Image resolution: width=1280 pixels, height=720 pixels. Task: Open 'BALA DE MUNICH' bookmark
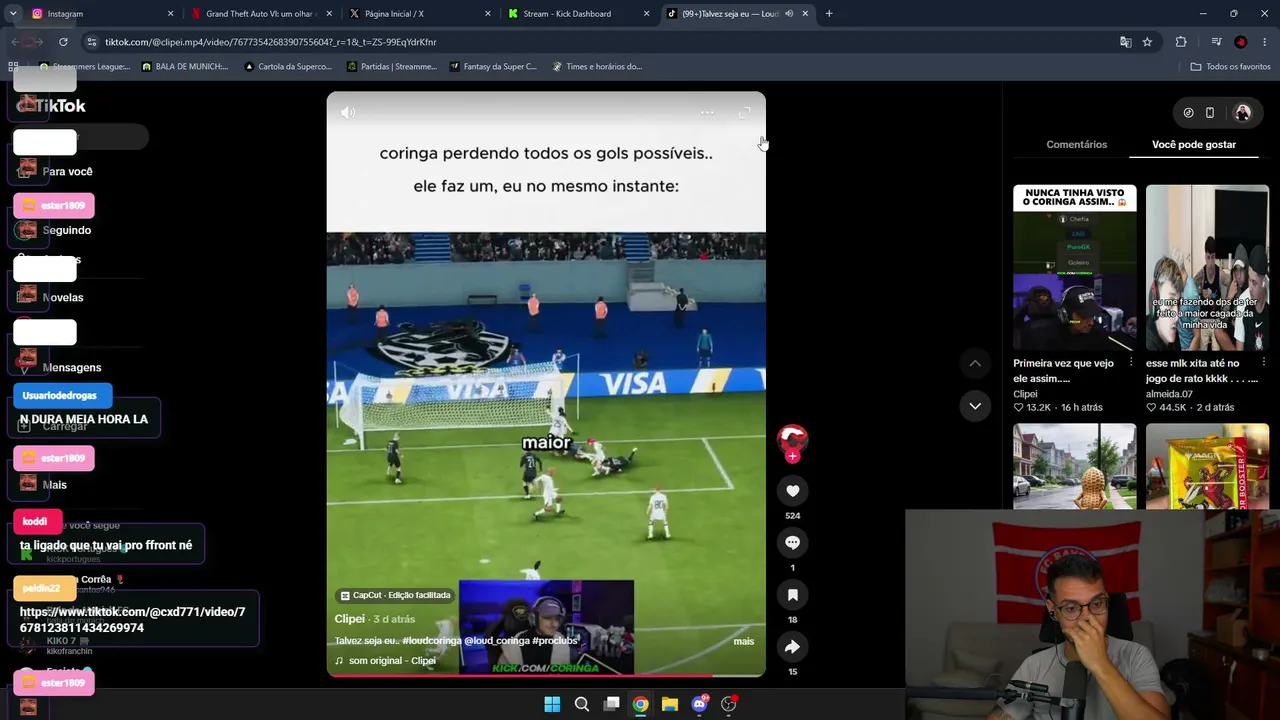[185, 67]
